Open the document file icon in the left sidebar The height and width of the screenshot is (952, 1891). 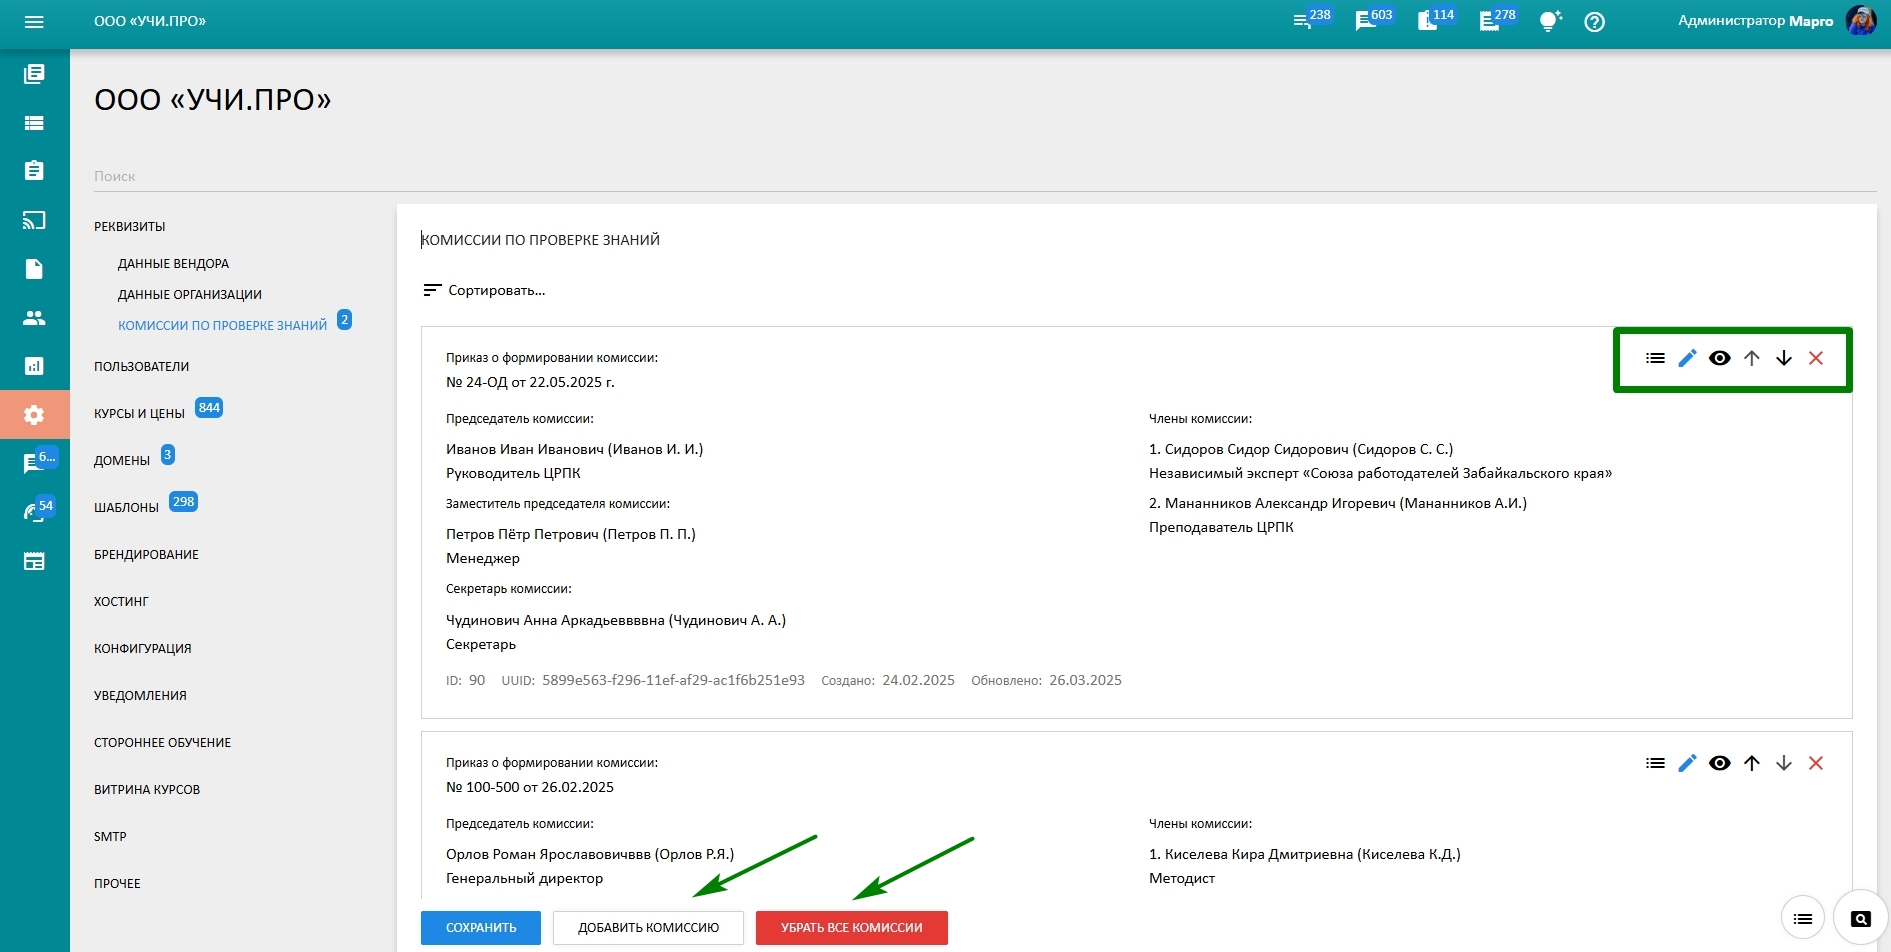coord(34,269)
